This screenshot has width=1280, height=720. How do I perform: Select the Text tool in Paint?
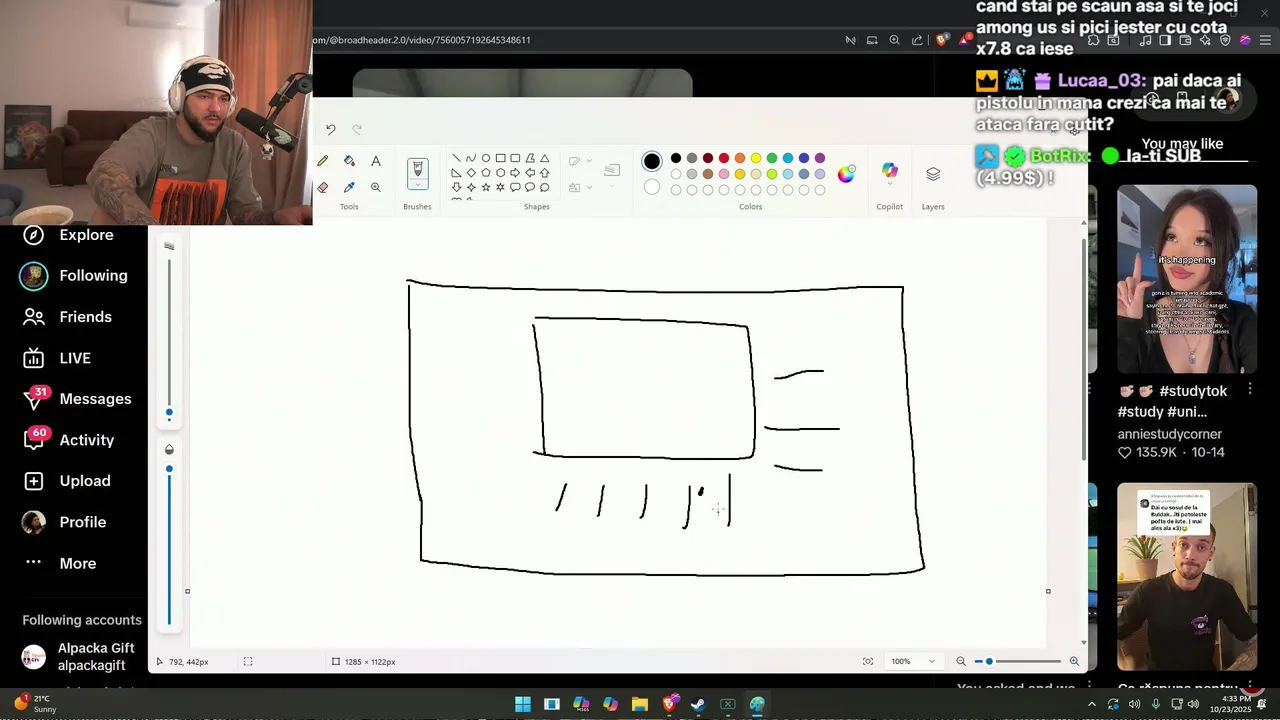point(376,161)
